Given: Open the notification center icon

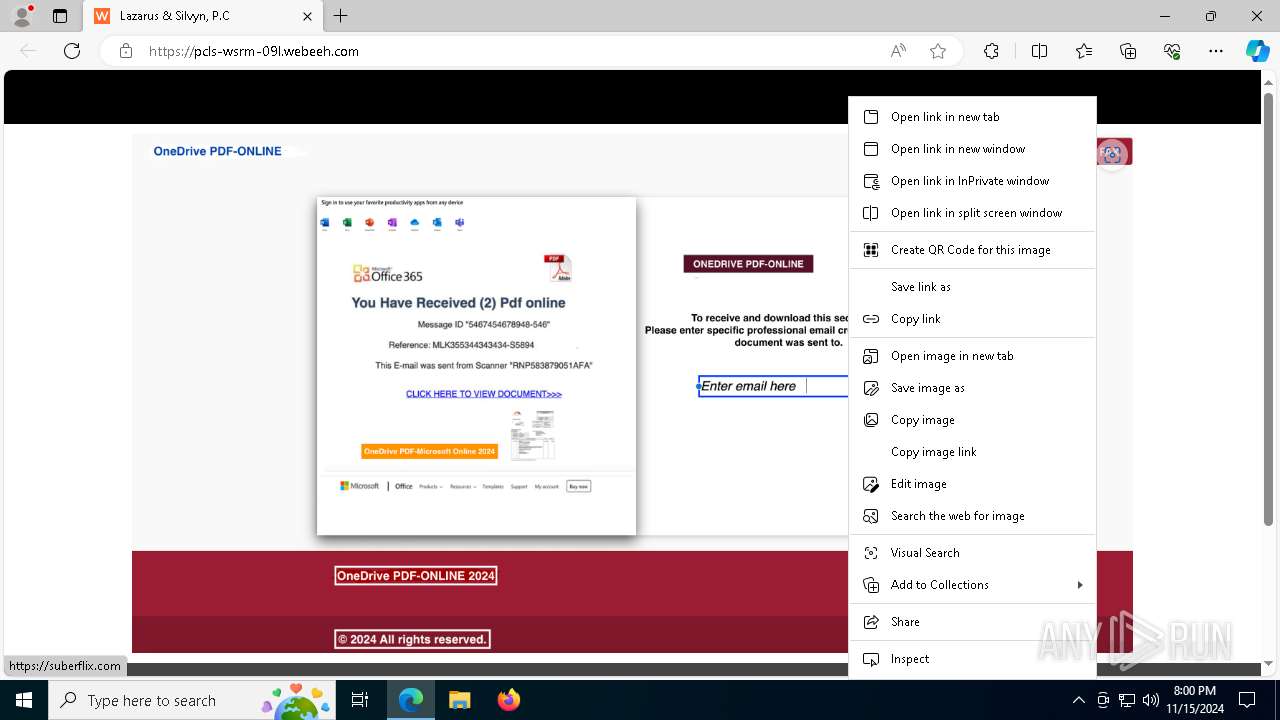Looking at the screenshot, I should [x=1247, y=700].
